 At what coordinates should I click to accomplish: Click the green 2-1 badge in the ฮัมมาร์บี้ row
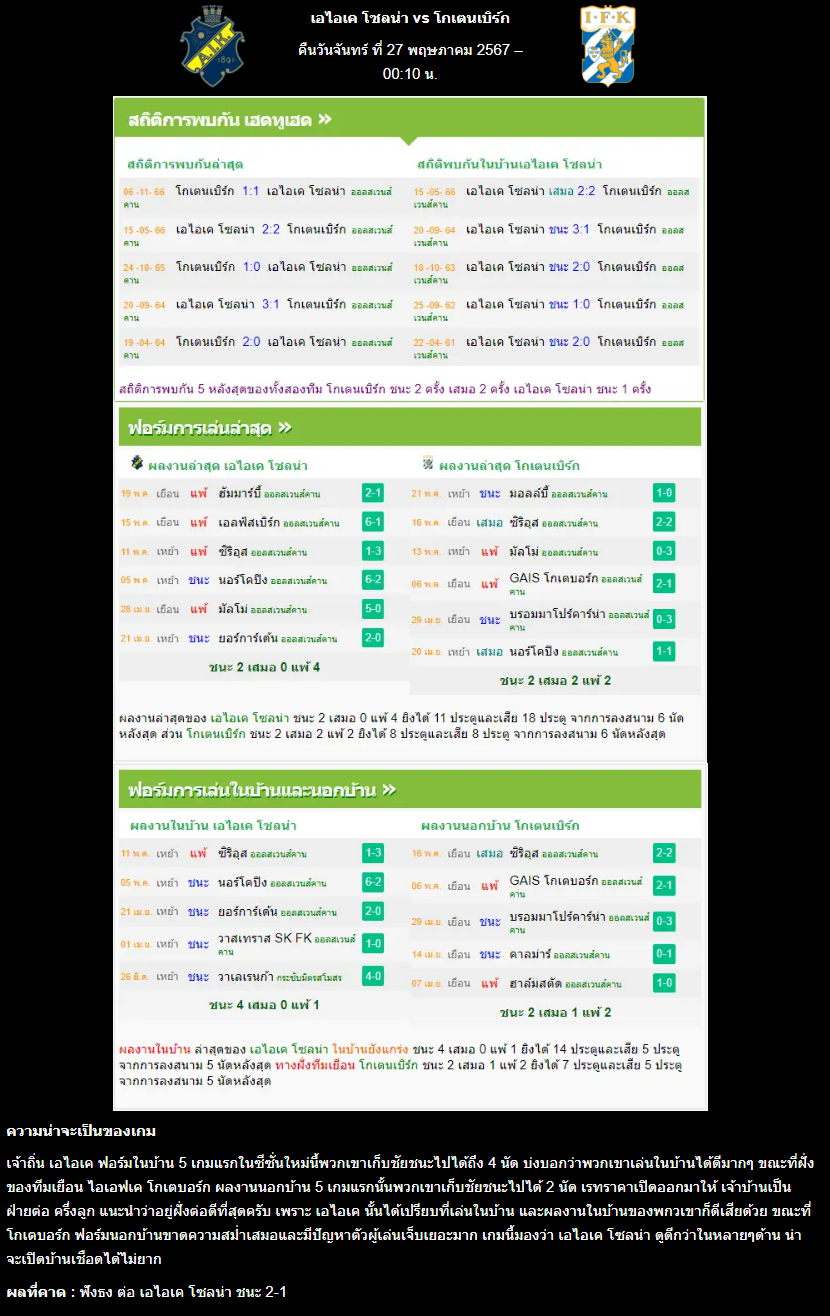tap(373, 493)
